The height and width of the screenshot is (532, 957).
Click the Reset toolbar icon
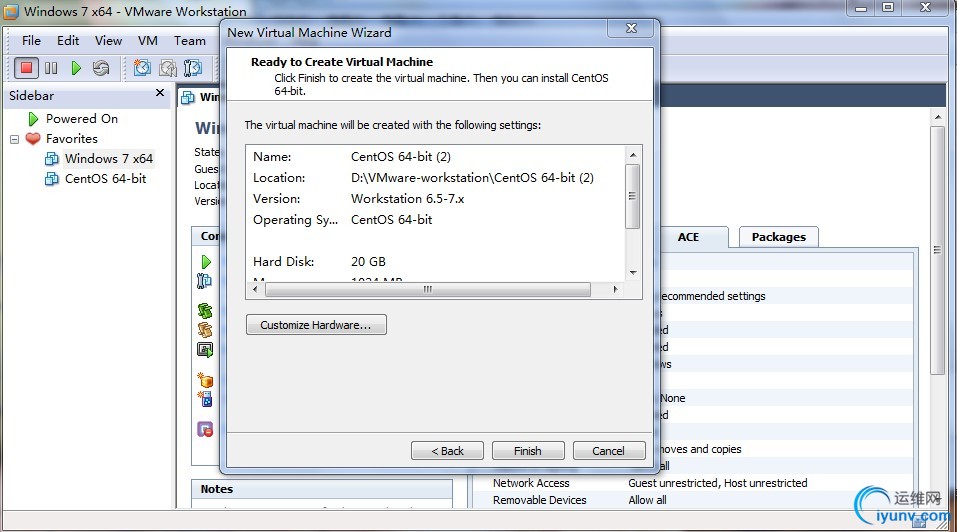coord(101,68)
